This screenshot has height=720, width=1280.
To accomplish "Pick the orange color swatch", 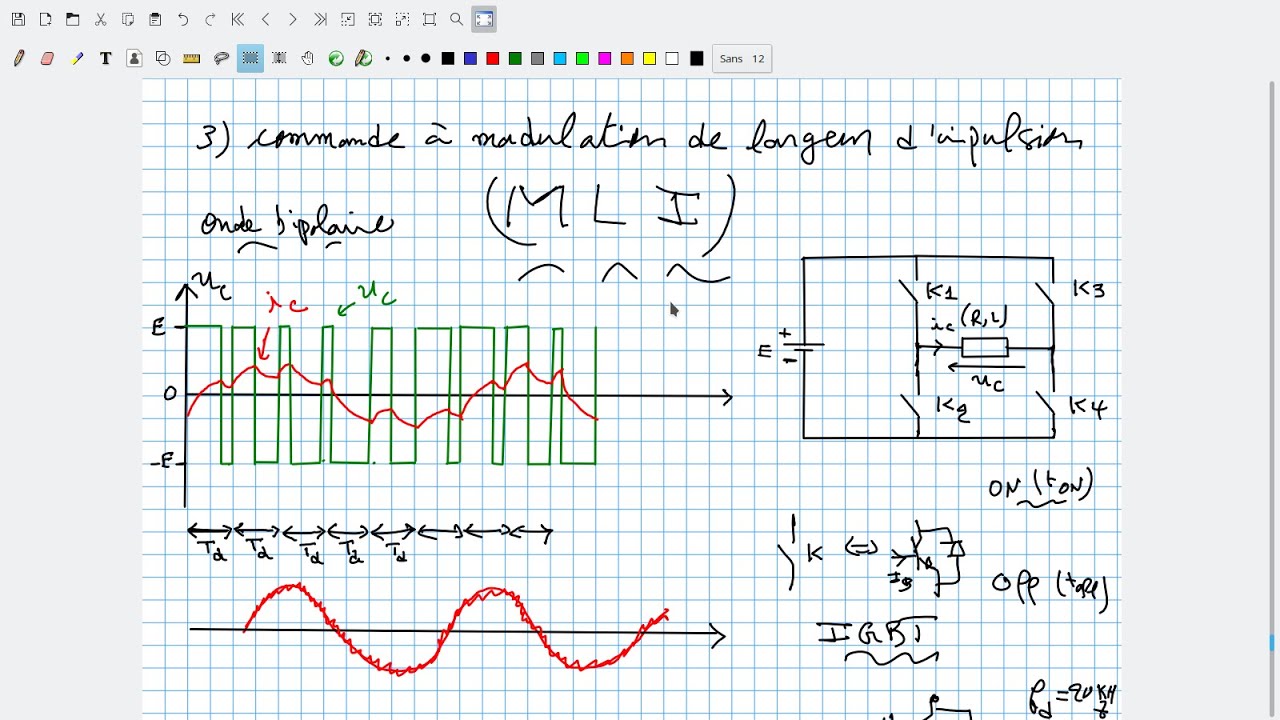I will coord(627,59).
